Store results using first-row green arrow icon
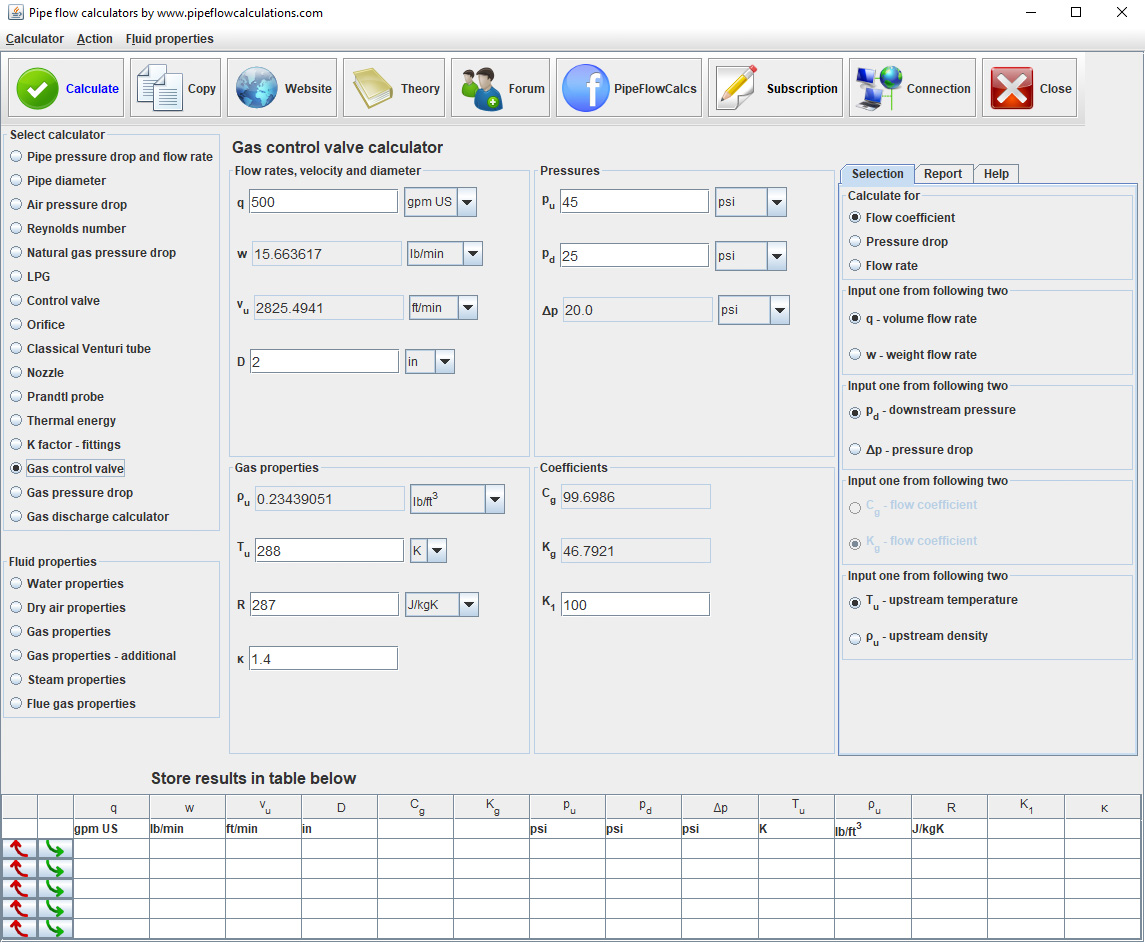The height and width of the screenshot is (943, 1145). pyautogui.click(x=55, y=849)
